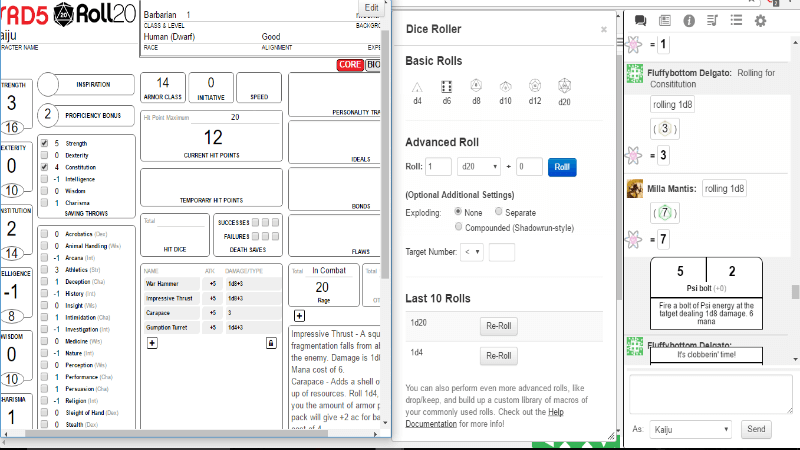
Task: Open the Collections list tab
Action: [736, 20]
